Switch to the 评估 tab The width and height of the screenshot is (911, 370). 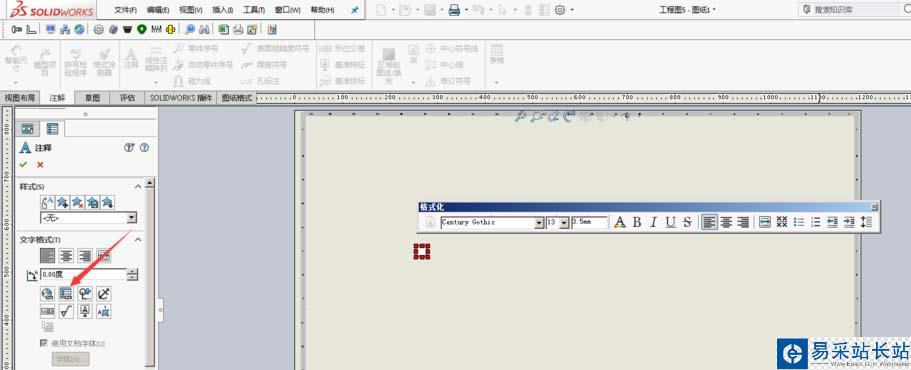pos(128,98)
